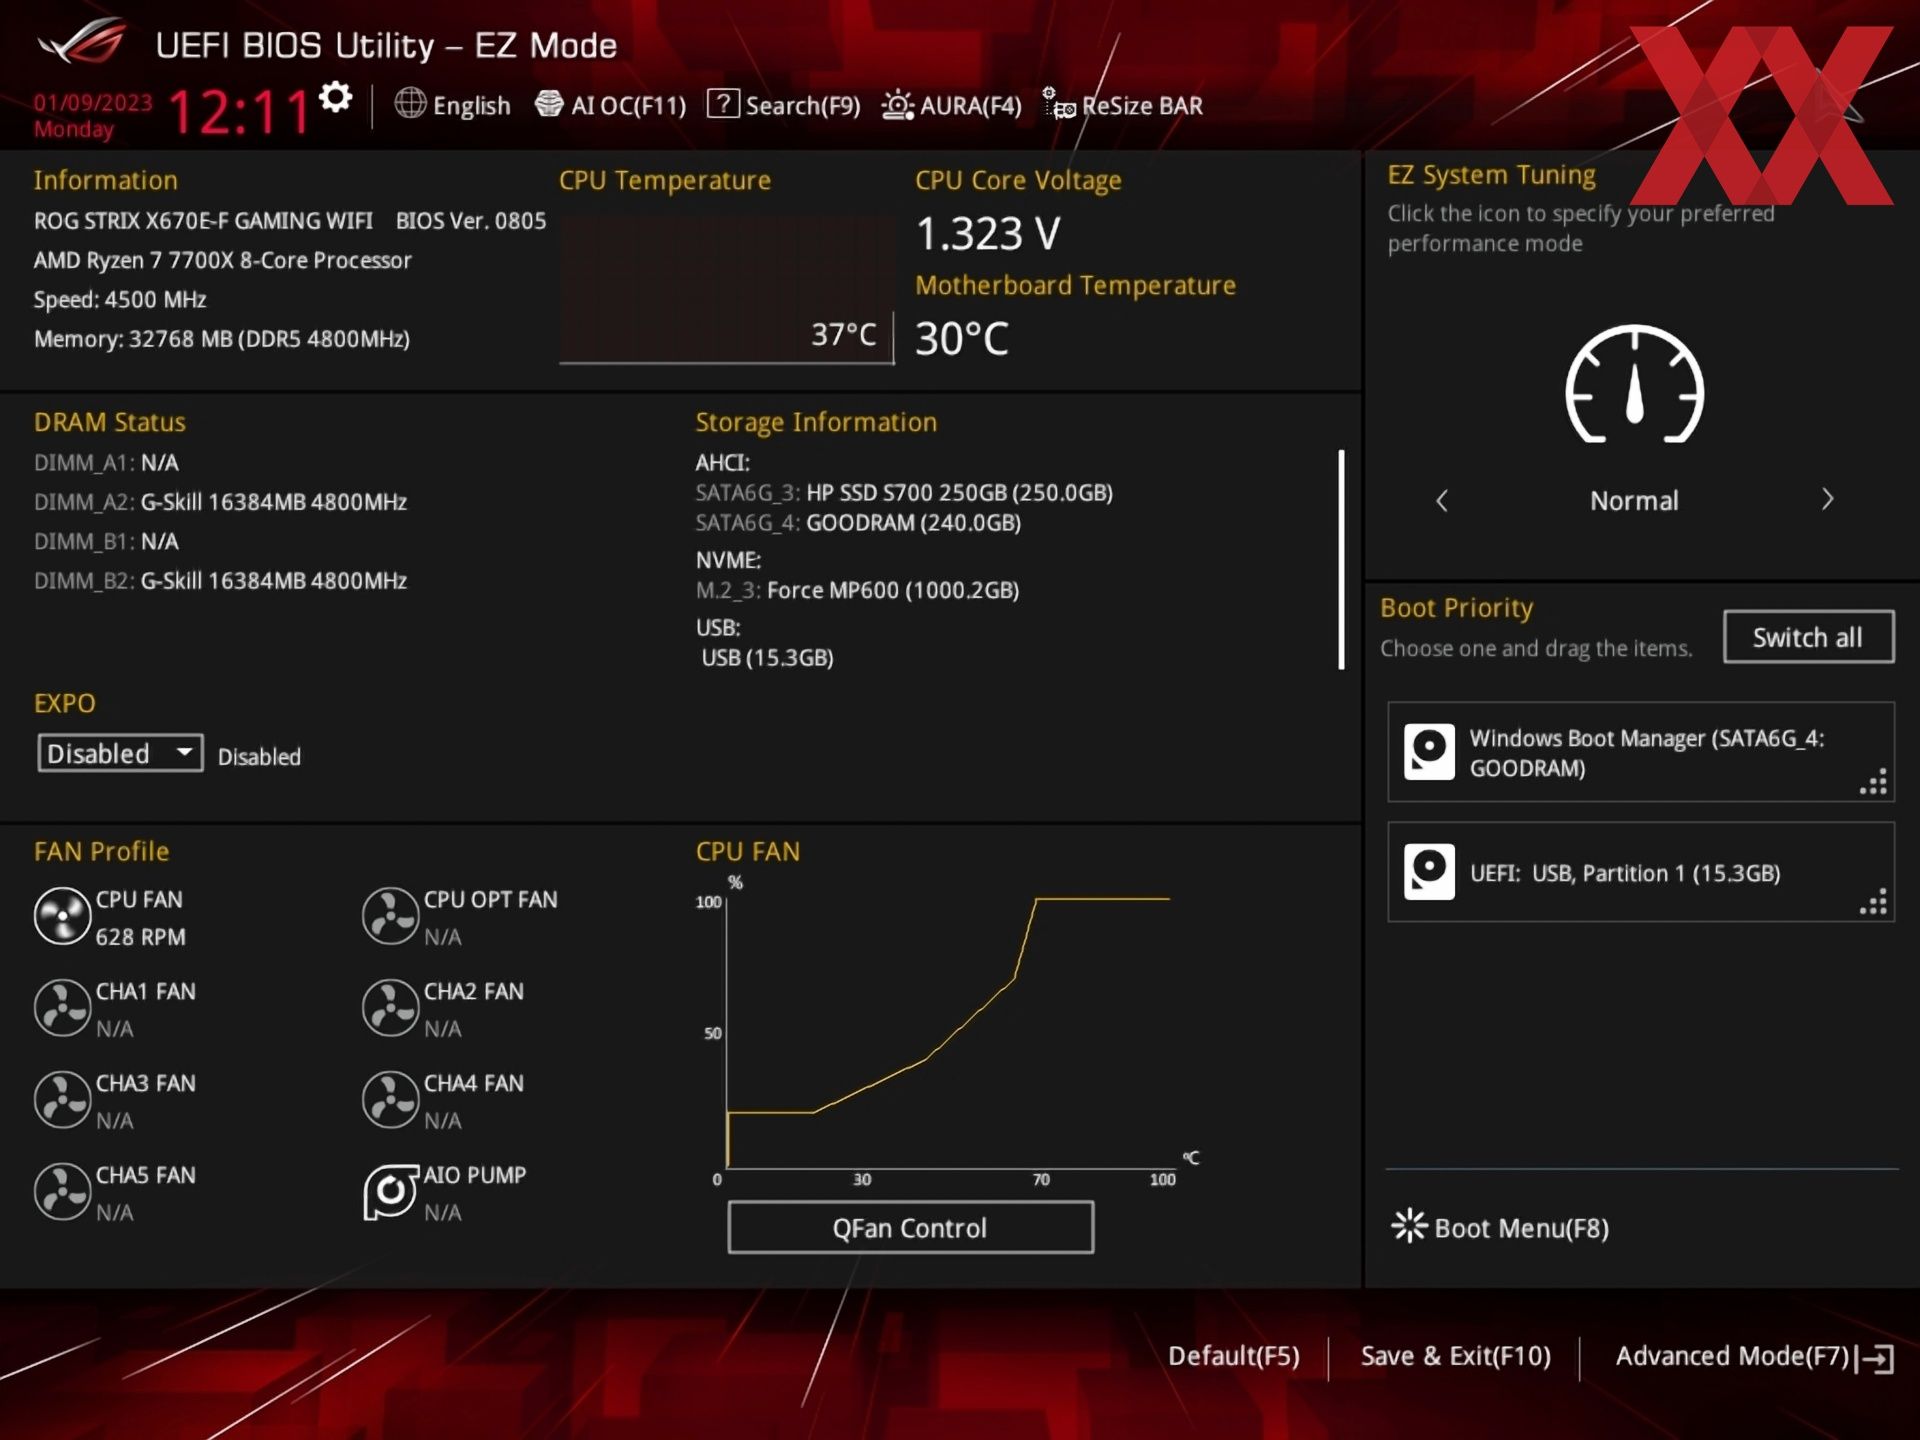The image size is (1920, 1440).
Task: Select the CHA4 FAN icon
Action: 390,1100
